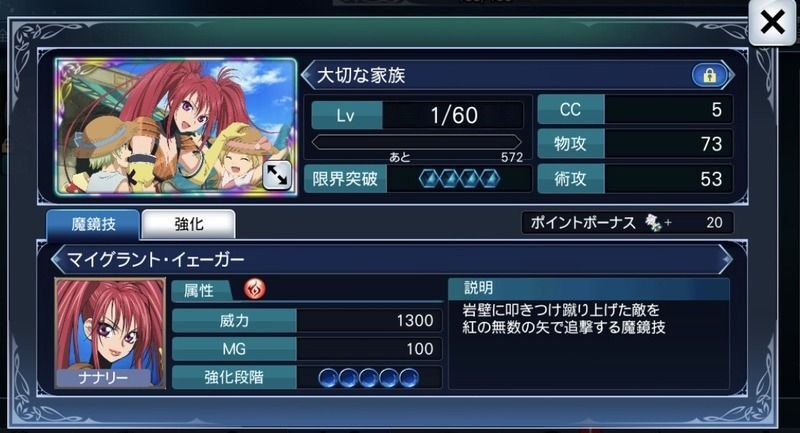Click the 大切な家族 card illustration
Image resolution: width=800 pixels, height=433 pixels.
(176, 126)
